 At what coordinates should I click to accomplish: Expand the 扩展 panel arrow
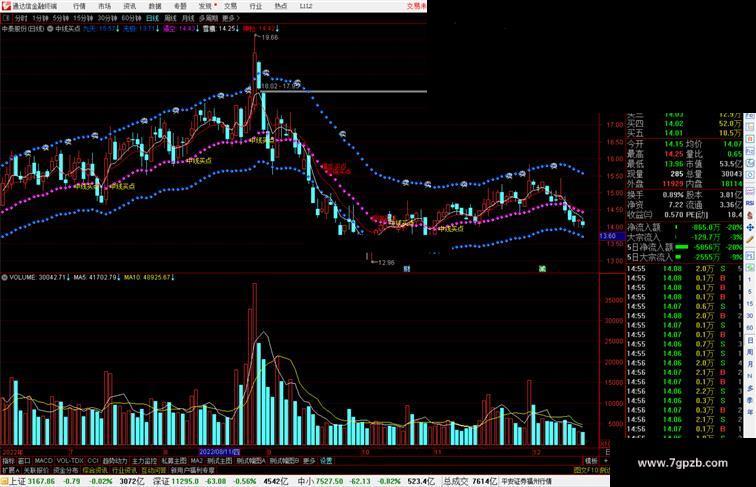(x=11, y=470)
